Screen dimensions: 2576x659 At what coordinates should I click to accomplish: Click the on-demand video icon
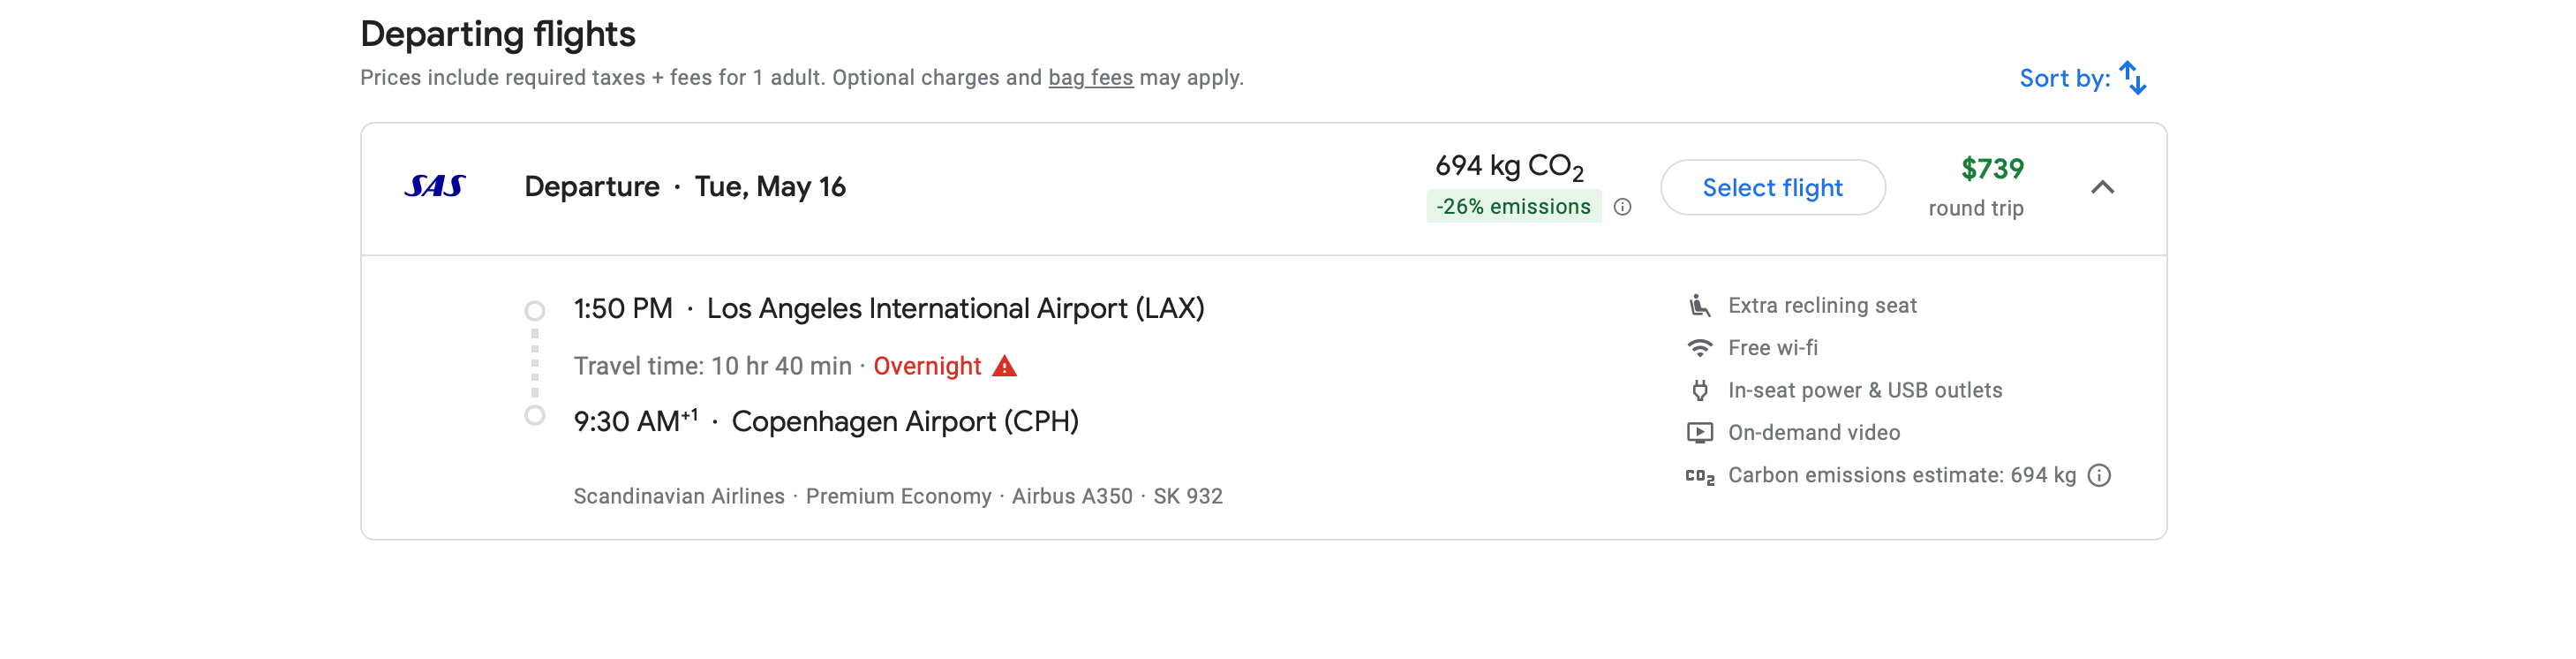point(1699,433)
